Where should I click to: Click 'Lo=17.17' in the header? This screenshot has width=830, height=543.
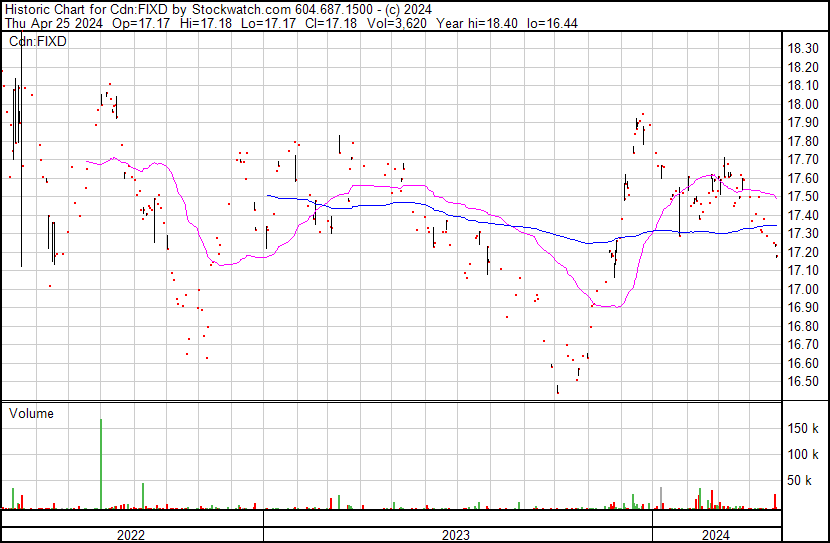(x=268, y=23)
